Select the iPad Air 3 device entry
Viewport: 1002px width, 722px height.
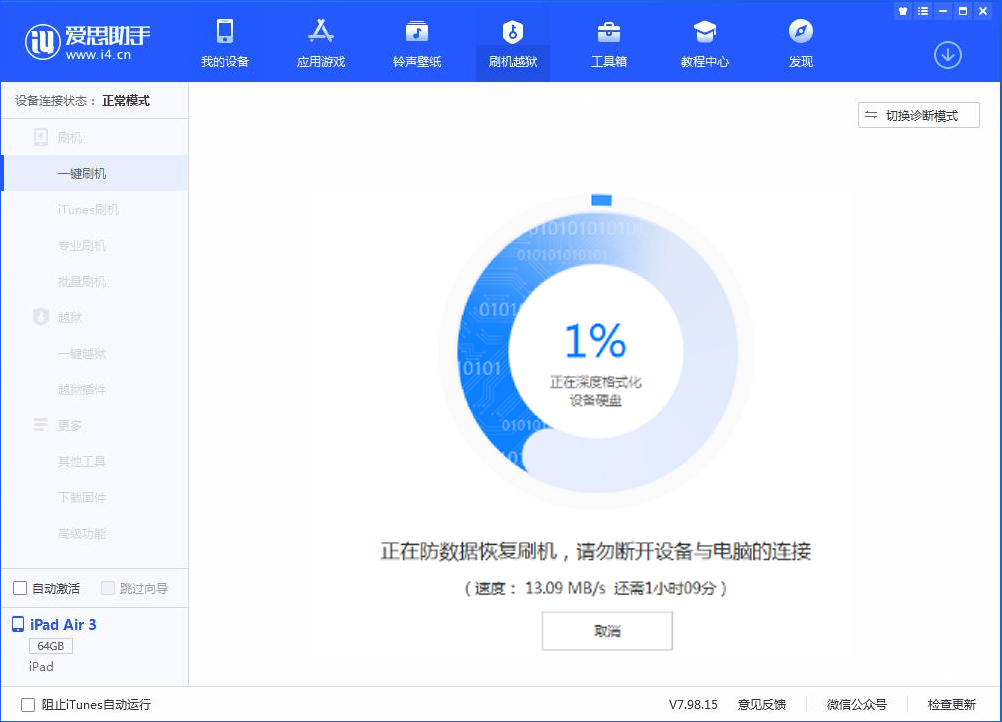coord(62,624)
